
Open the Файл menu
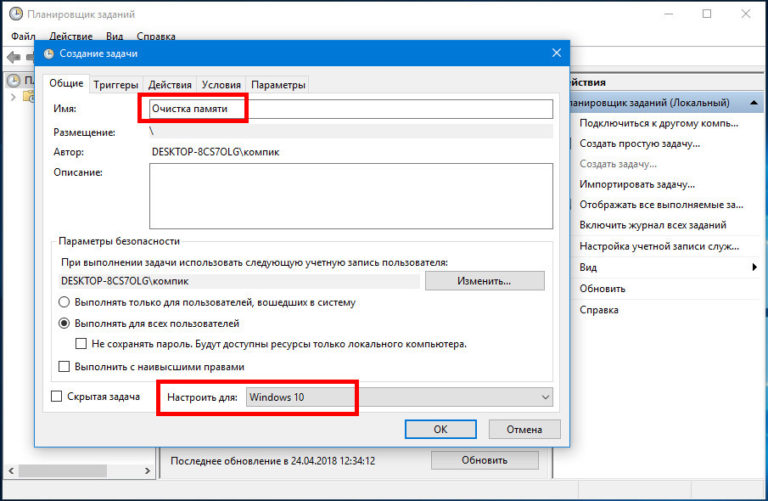click(x=22, y=34)
